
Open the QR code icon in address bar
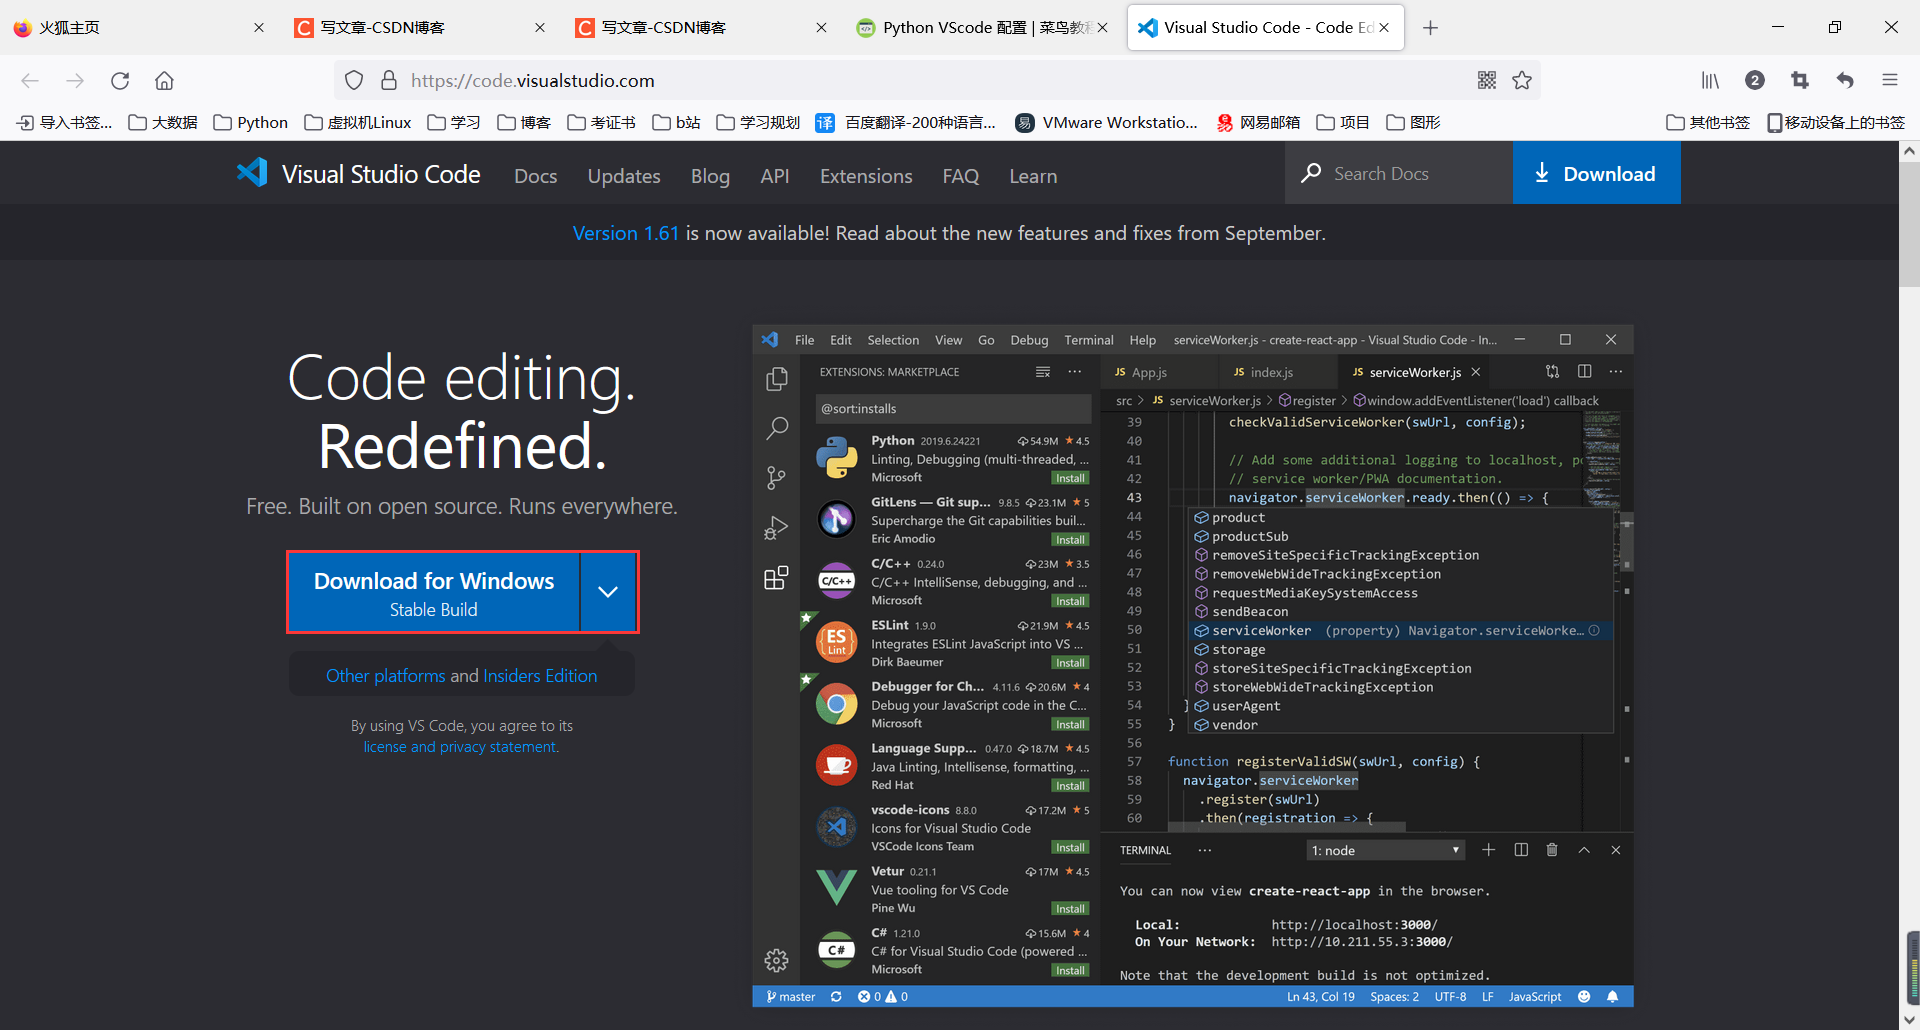[1487, 80]
